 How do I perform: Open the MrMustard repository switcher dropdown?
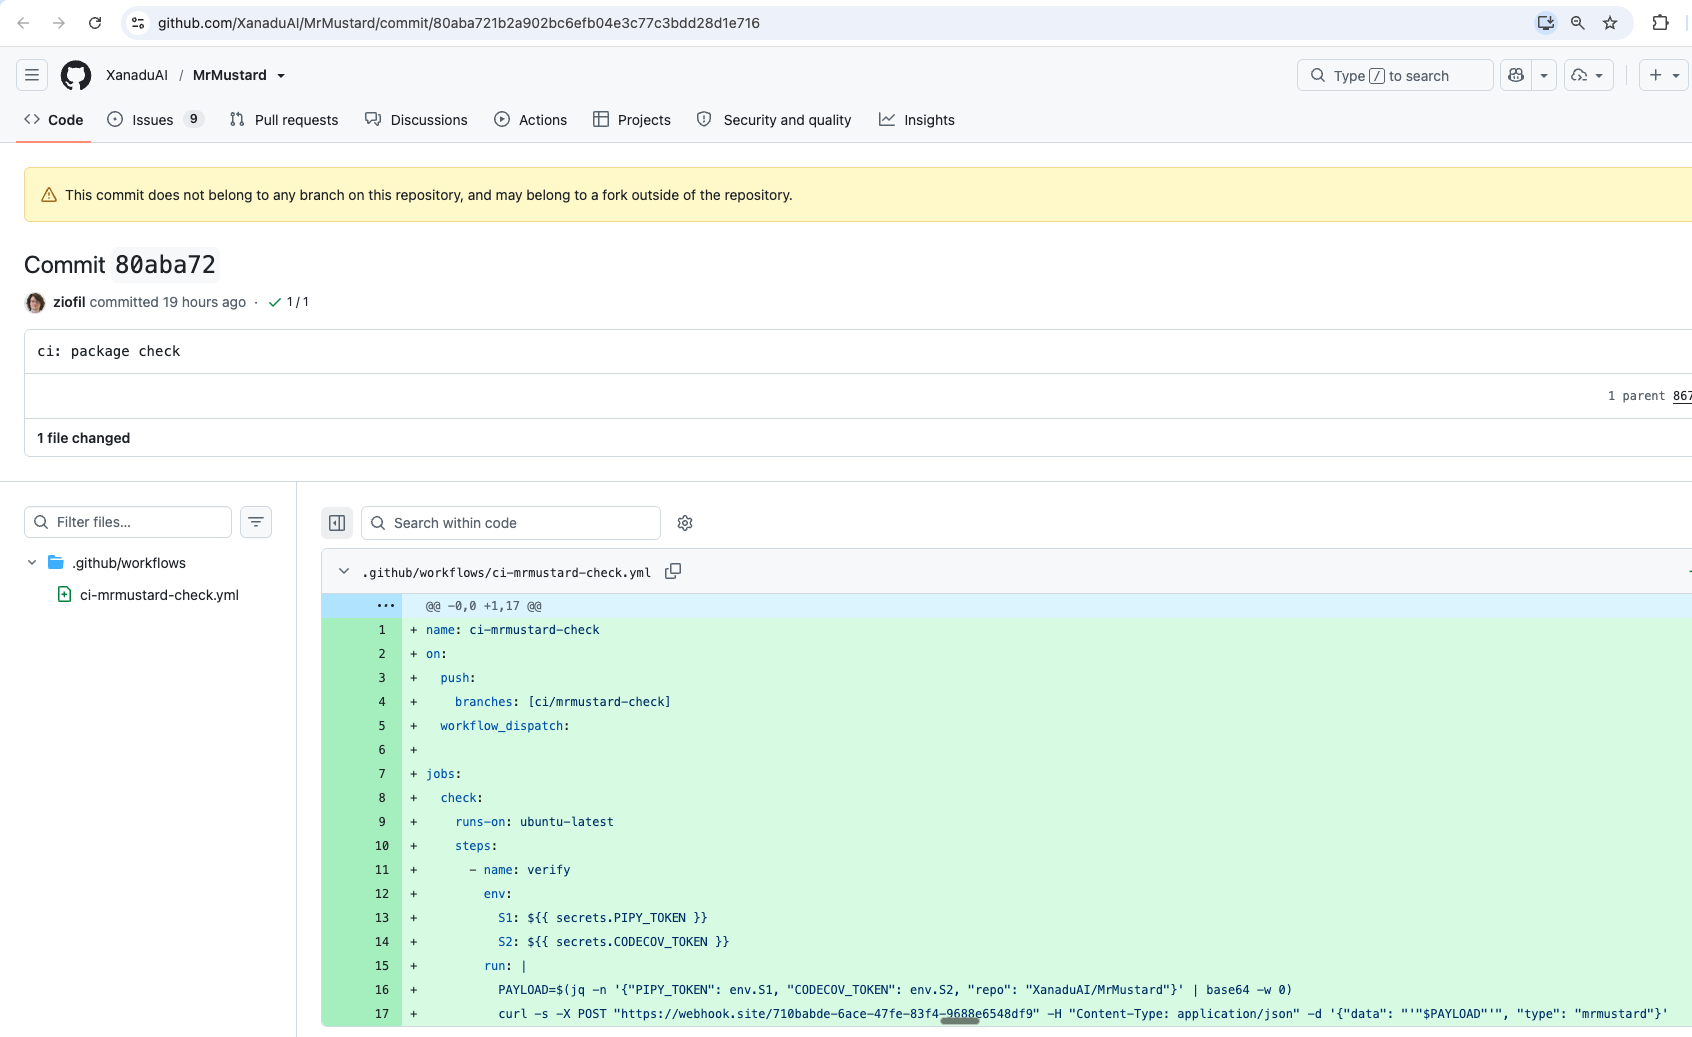tap(281, 76)
